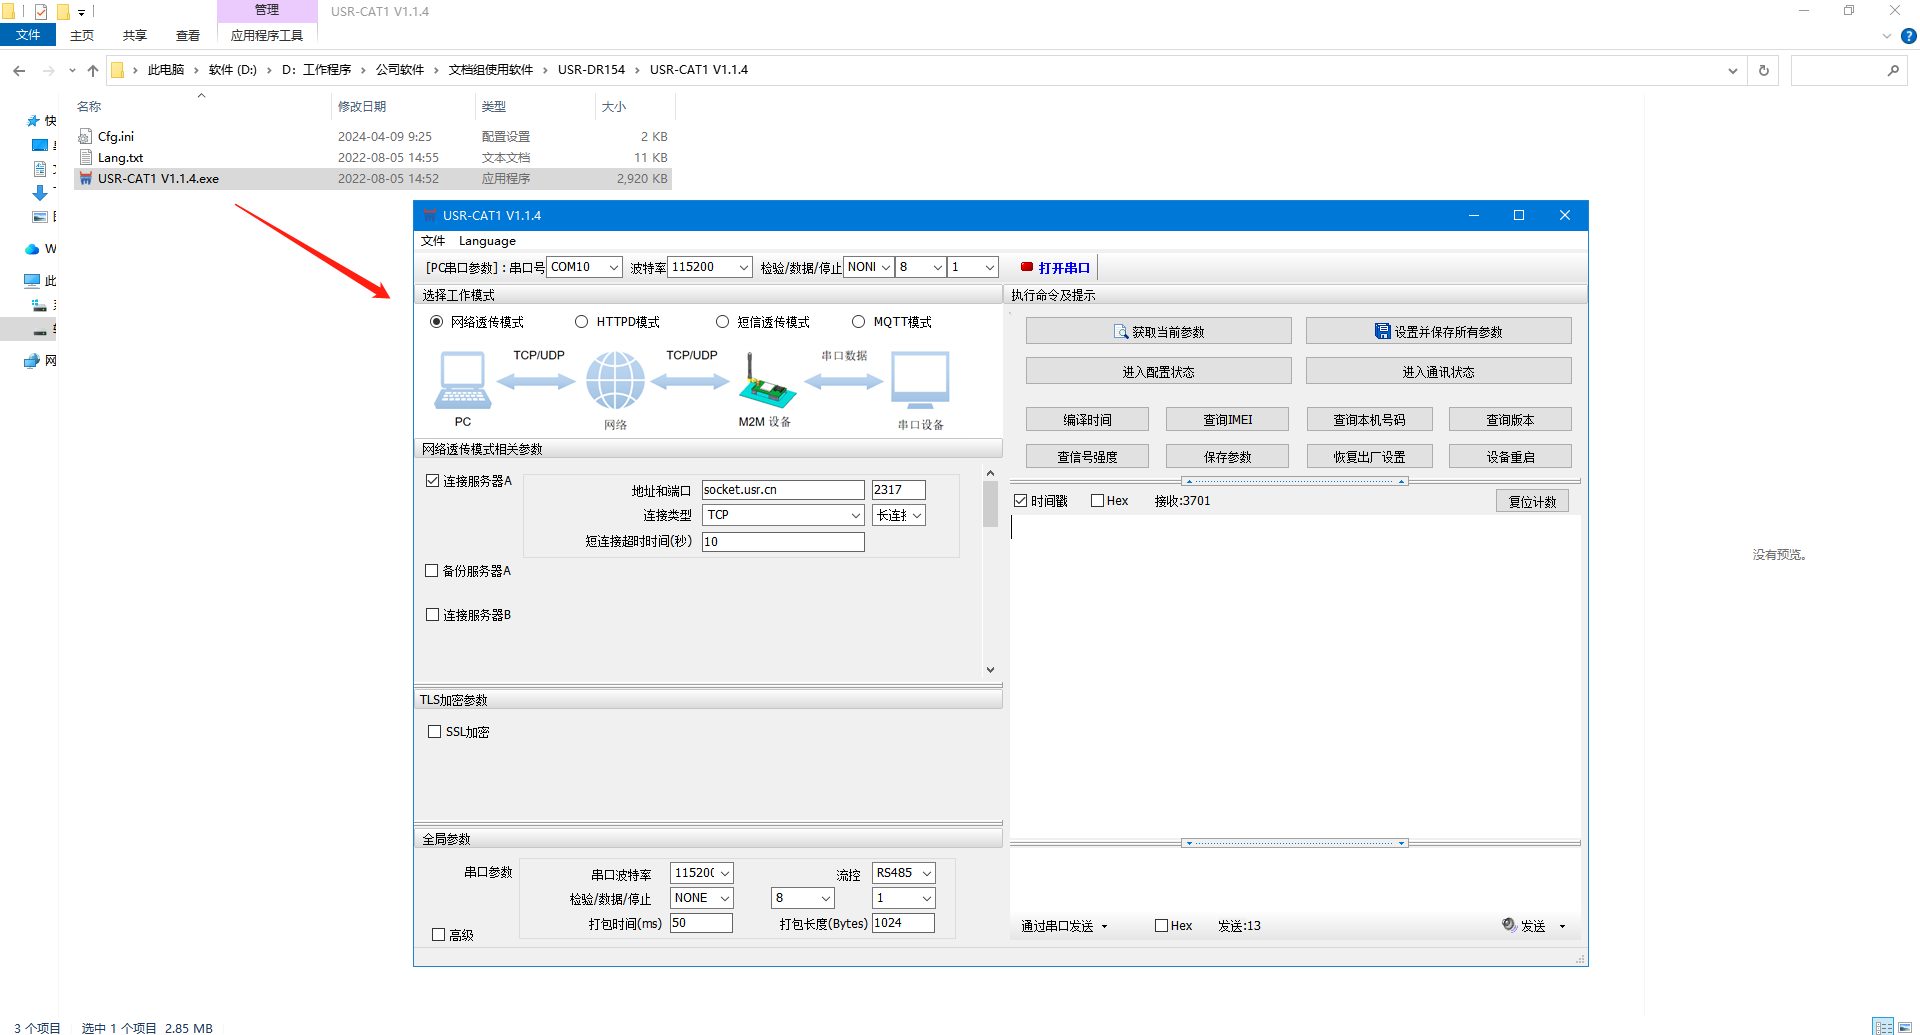Switch to the 查看 ribbon tab
Screen dimensions: 1920x1035
pyautogui.click(x=187, y=35)
